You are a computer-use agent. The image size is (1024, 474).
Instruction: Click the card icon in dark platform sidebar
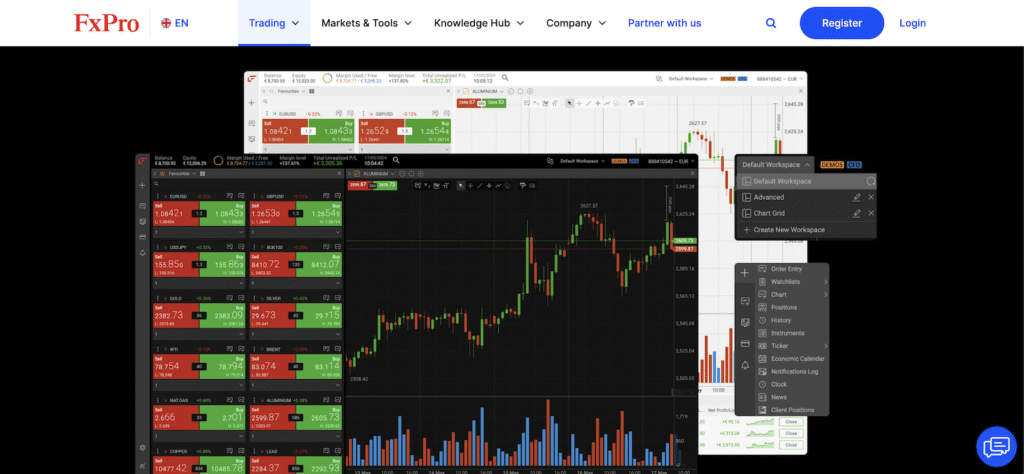pos(142,237)
